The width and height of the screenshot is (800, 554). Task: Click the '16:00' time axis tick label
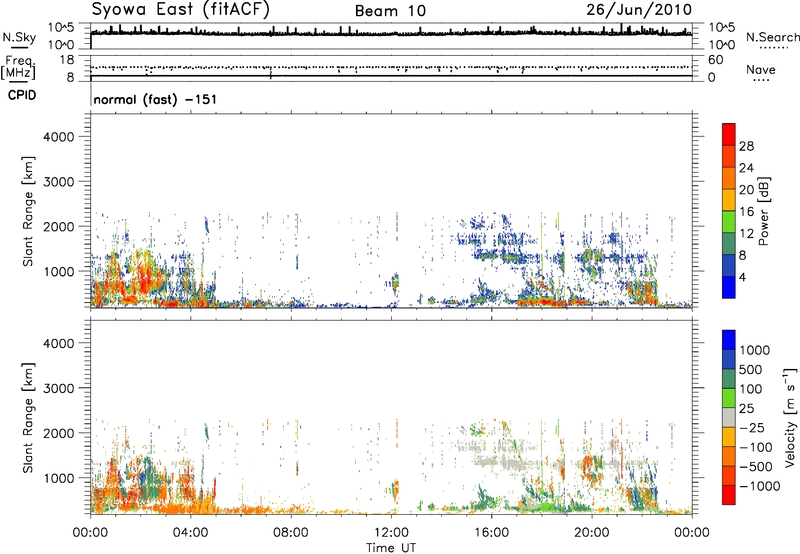click(491, 533)
